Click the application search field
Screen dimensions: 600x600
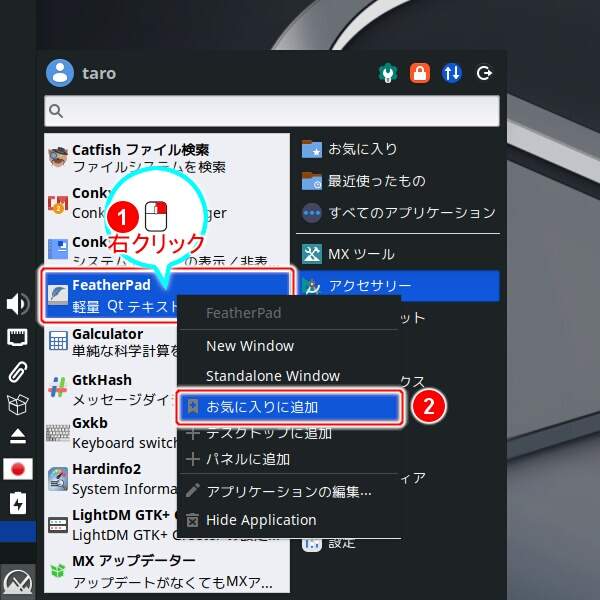[x=271, y=110]
